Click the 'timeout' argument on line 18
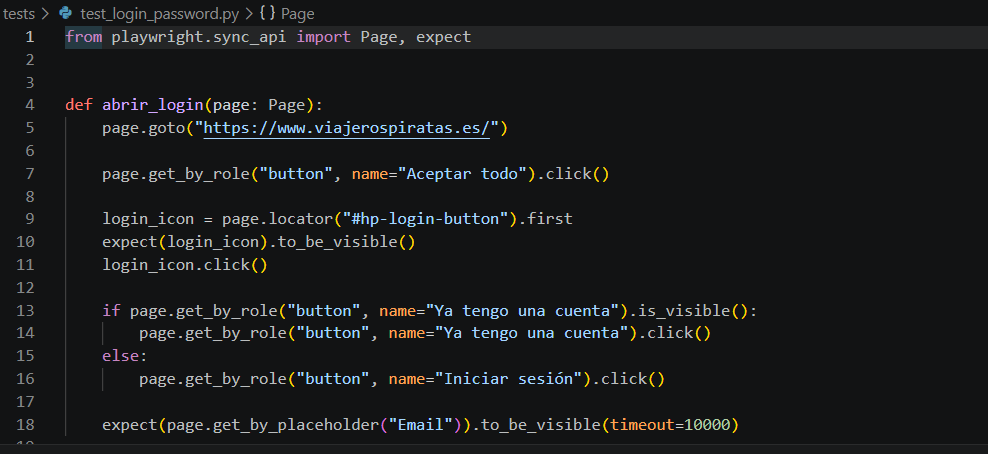Image resolution: width=988 pixels, height=455 pixels. 643,425
